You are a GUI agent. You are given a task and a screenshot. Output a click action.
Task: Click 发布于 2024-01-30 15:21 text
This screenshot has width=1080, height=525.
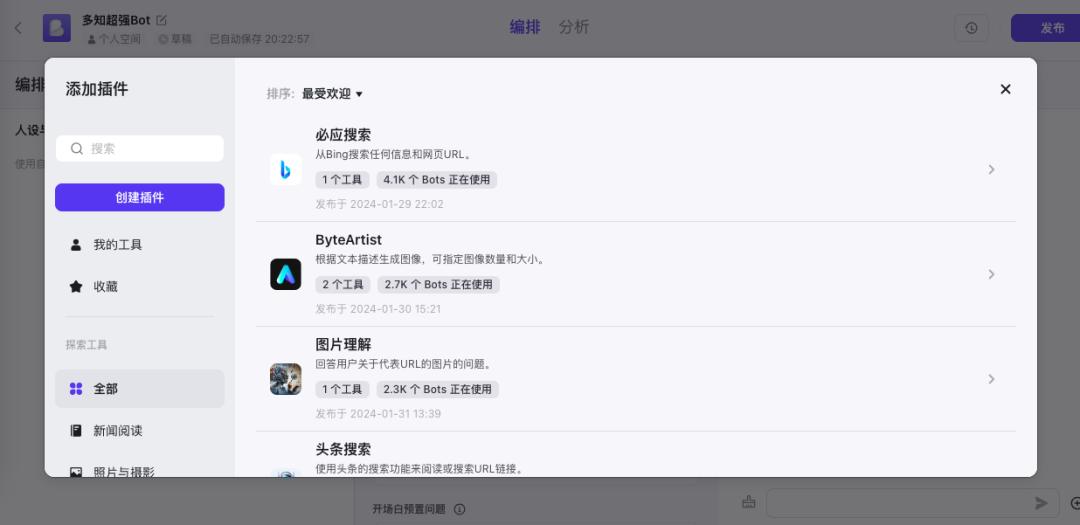pyautogui.click(x=378, y=309)
